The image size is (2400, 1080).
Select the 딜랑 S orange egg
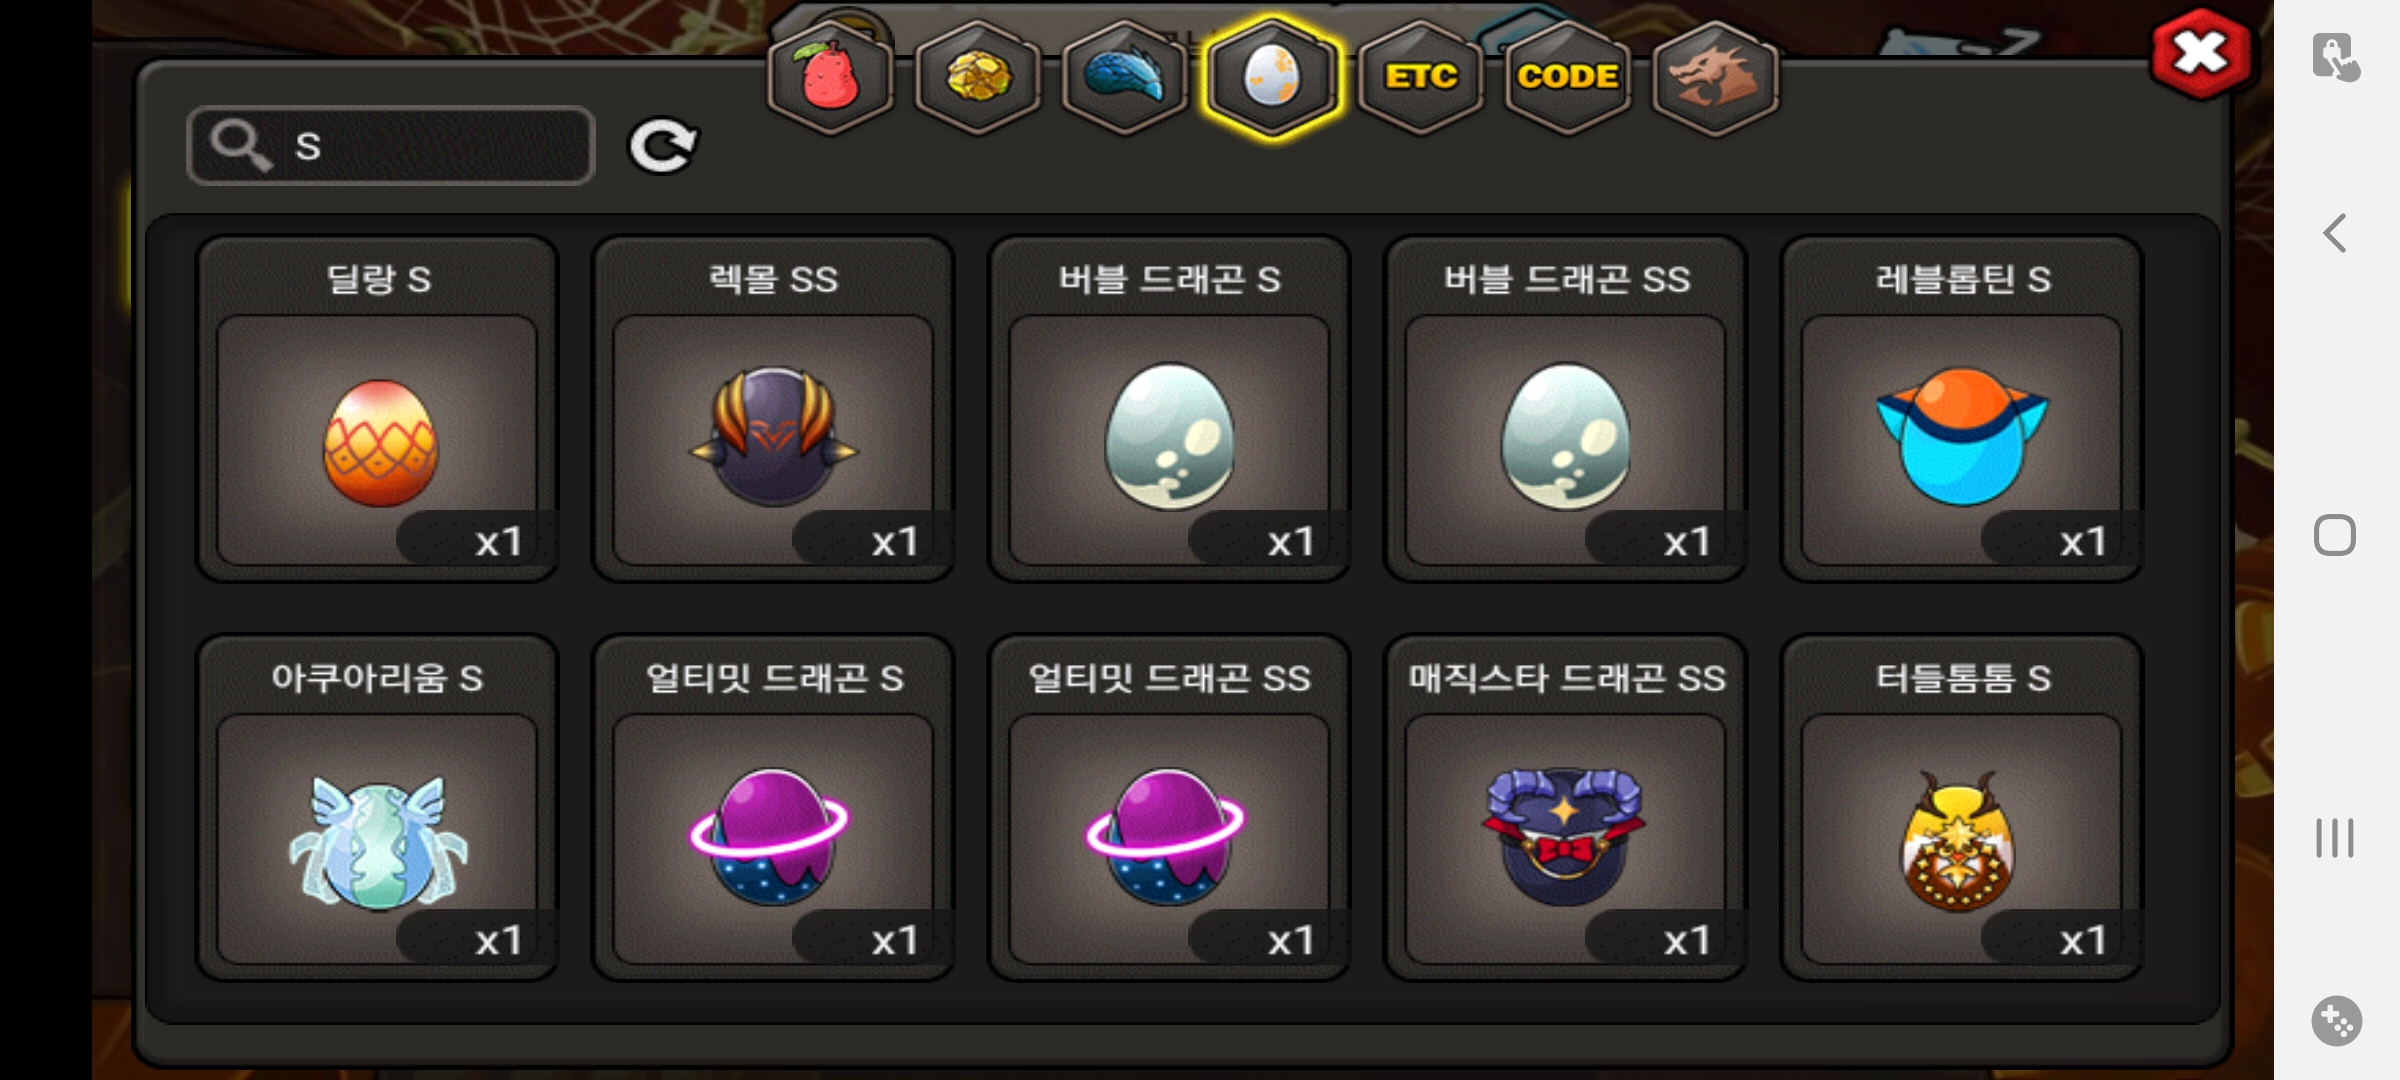[x=377, y=409]
